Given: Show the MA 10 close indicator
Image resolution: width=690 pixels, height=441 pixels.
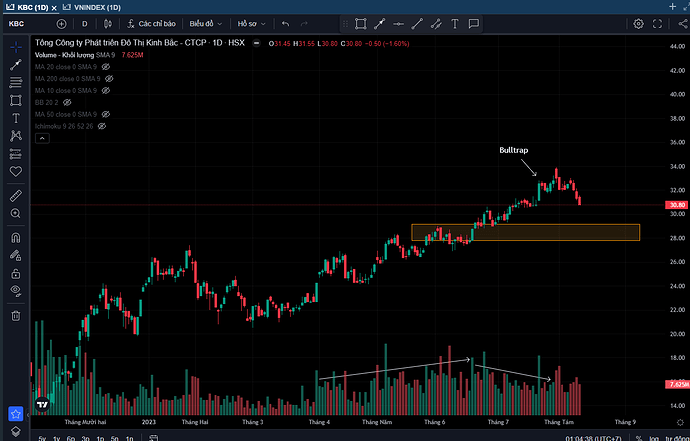Looking at the screenshot, I should [x=106, y=91].
